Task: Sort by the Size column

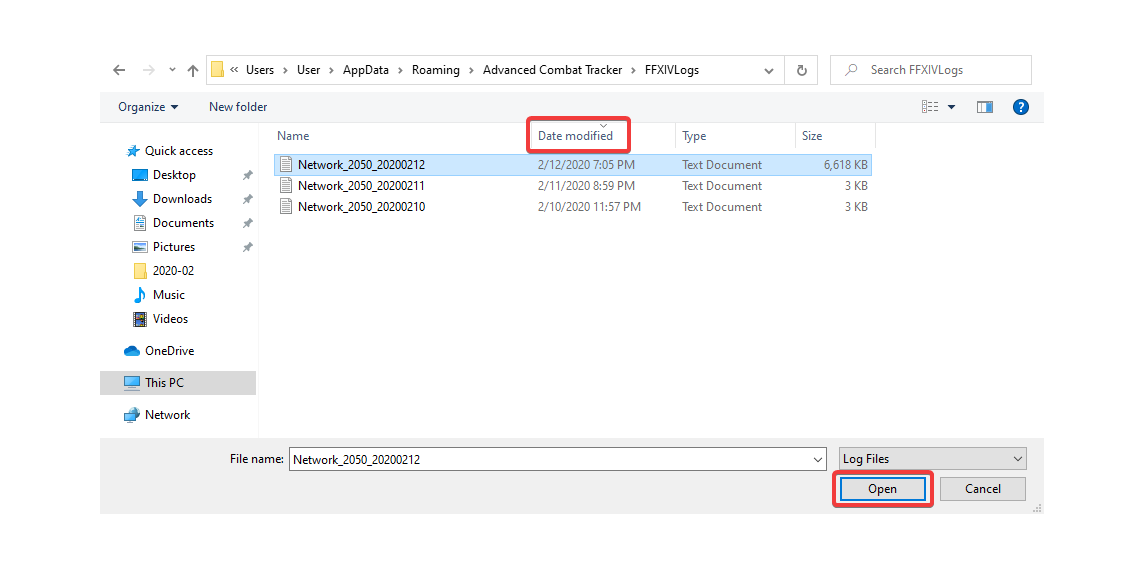Action: (x=812, y=136)
